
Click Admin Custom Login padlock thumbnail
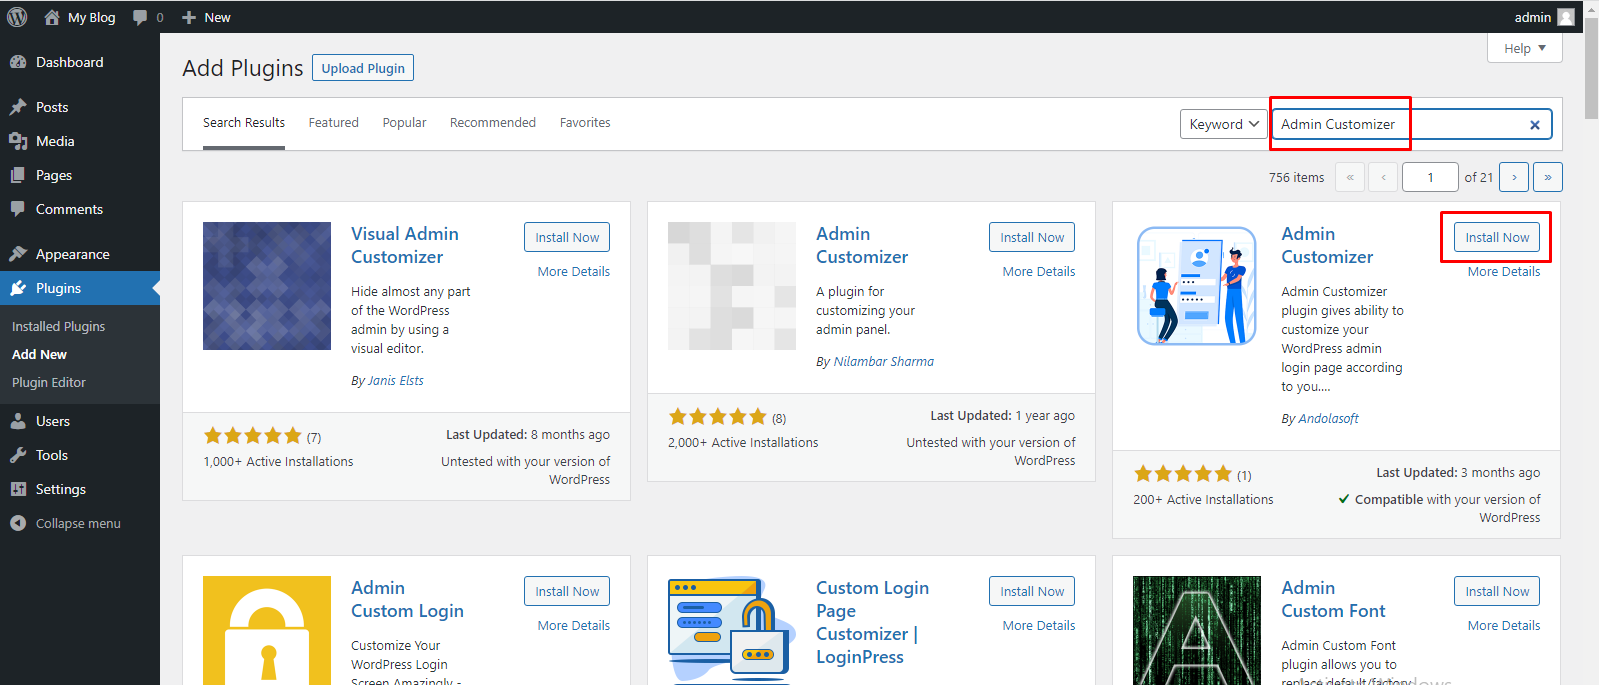coord(267,630)
